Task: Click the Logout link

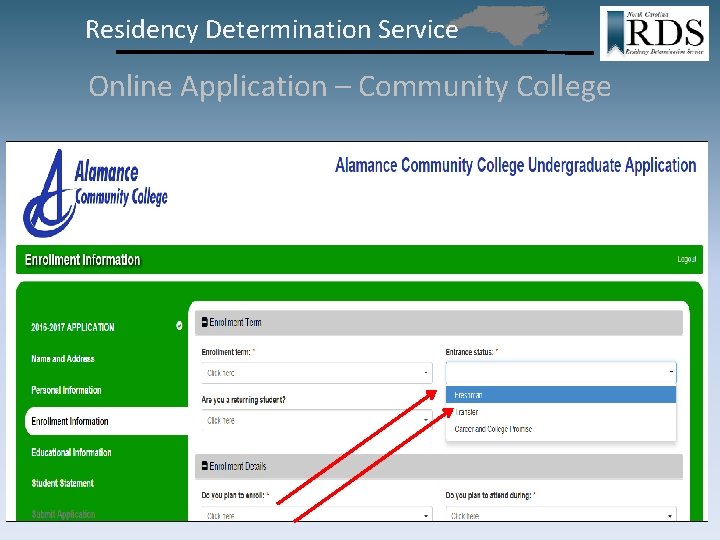Action: tap(687, 259)
